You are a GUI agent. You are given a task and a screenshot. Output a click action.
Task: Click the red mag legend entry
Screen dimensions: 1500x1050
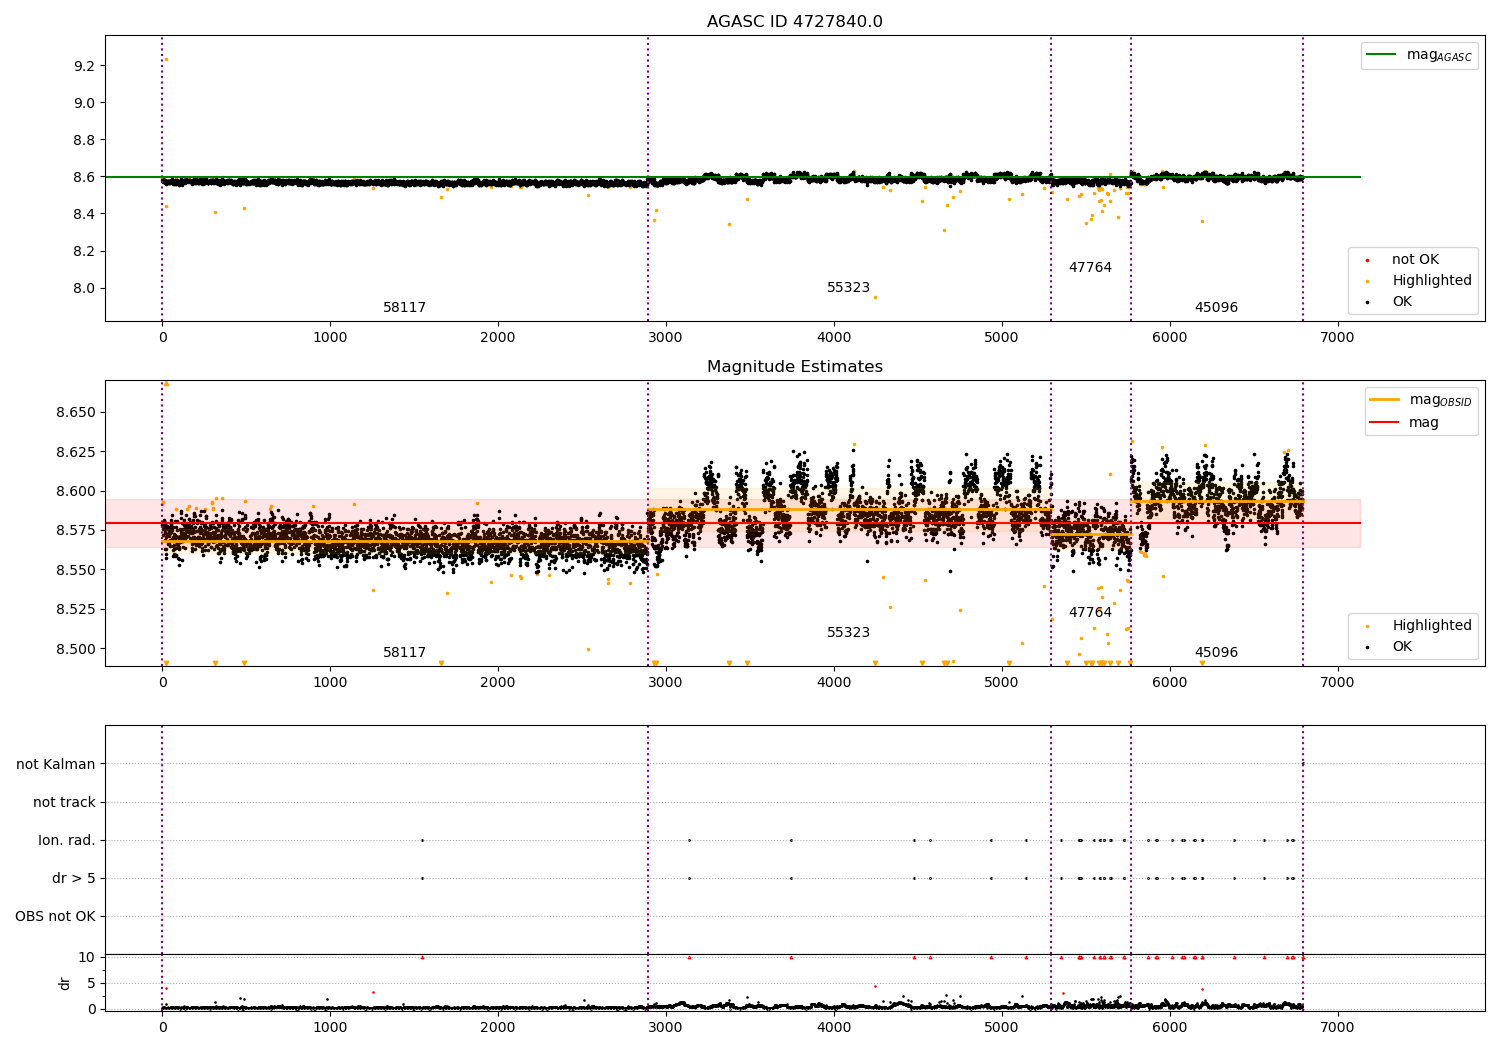click(1405, 422)
